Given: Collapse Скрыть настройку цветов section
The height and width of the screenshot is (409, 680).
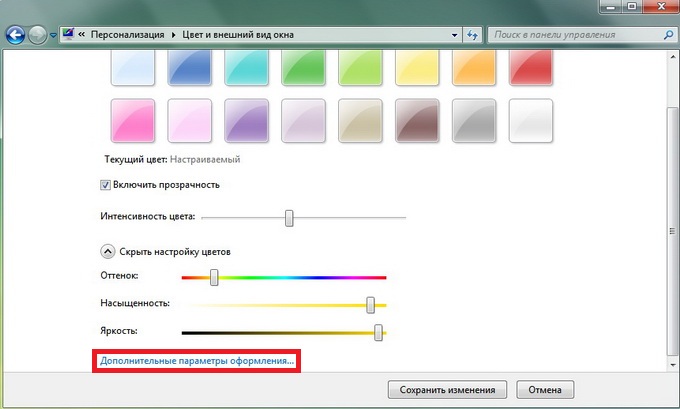Looking at the screenshot, I should click(x=108, y=252).
